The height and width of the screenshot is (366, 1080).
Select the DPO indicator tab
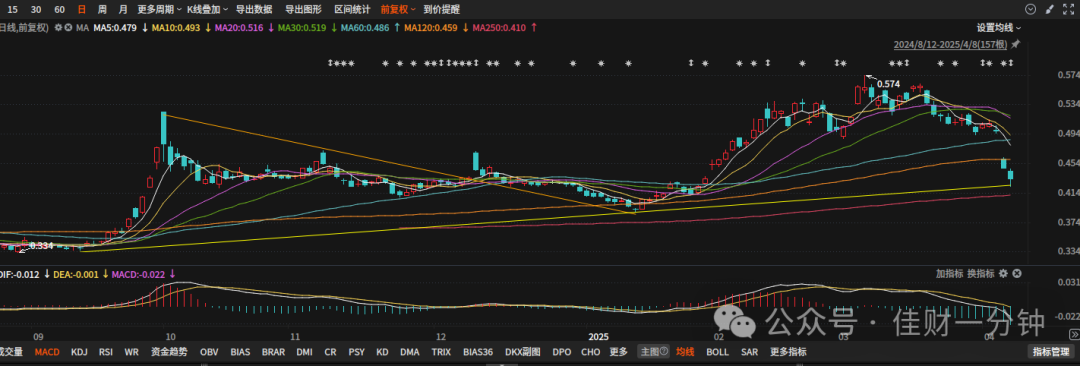point(561,352)
